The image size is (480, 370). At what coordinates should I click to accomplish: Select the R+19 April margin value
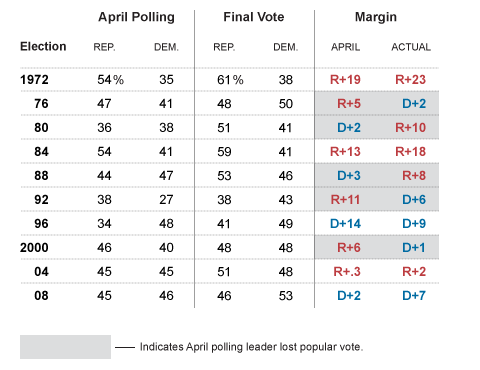[x=345, y=80]
